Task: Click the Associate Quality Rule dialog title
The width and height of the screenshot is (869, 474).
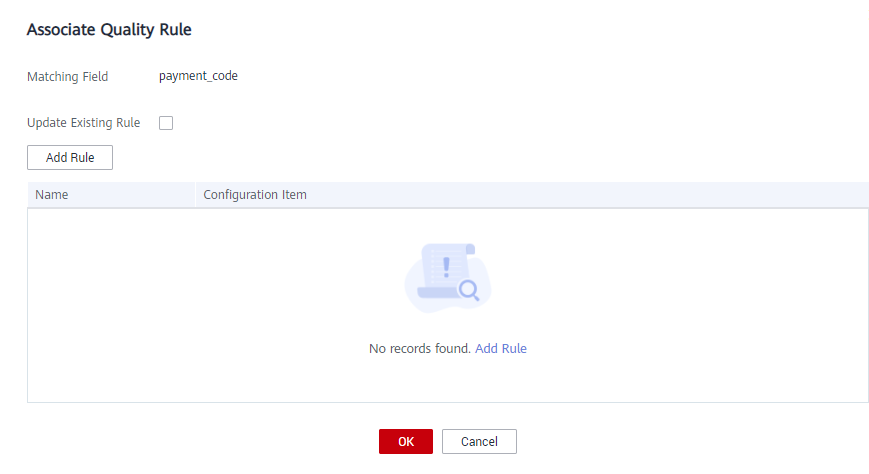Action: (x=109, y=29)
